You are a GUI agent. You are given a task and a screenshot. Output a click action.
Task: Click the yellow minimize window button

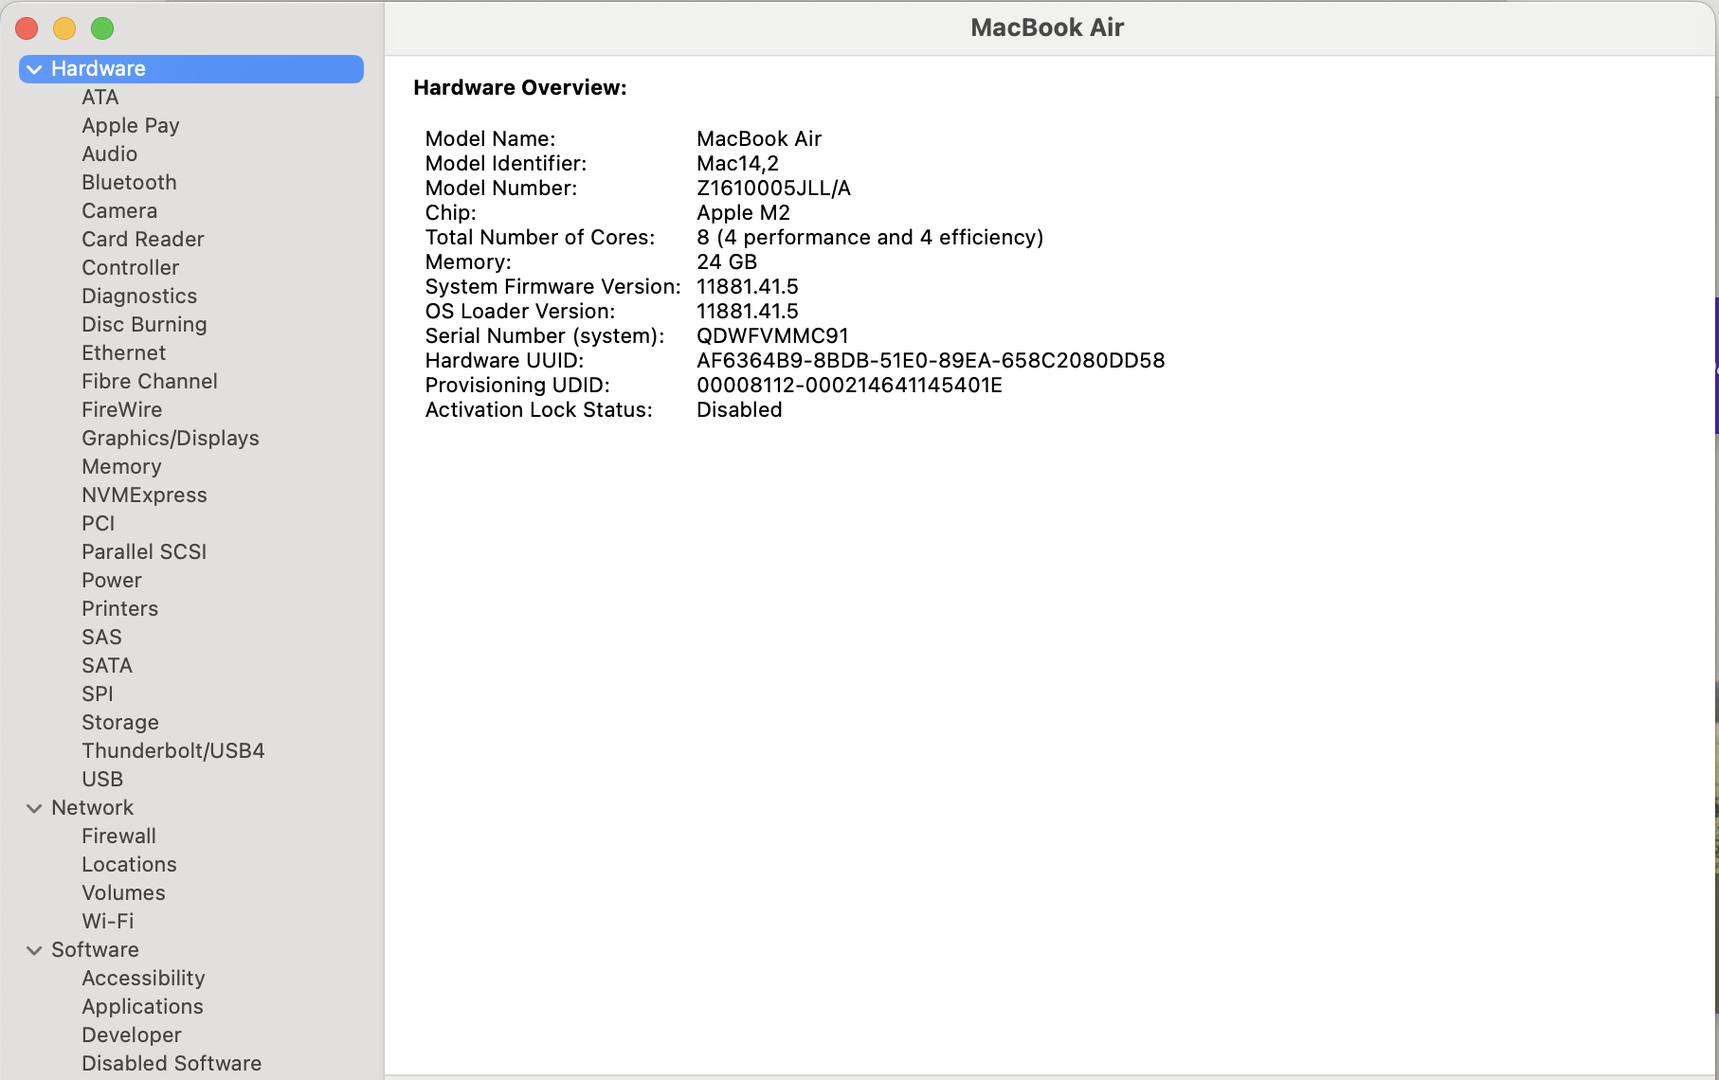[x=64, y=28]
